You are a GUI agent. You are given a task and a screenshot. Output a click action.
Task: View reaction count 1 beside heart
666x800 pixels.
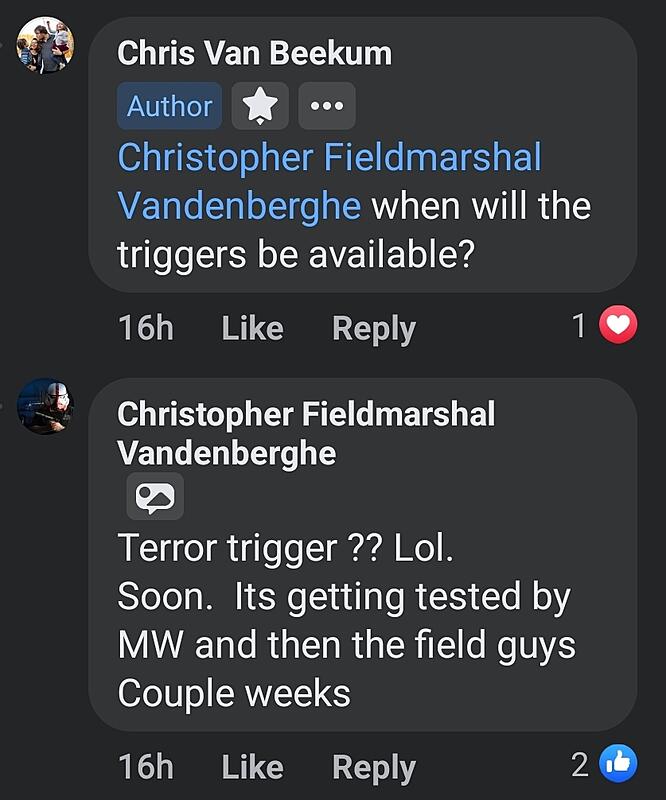579,326
